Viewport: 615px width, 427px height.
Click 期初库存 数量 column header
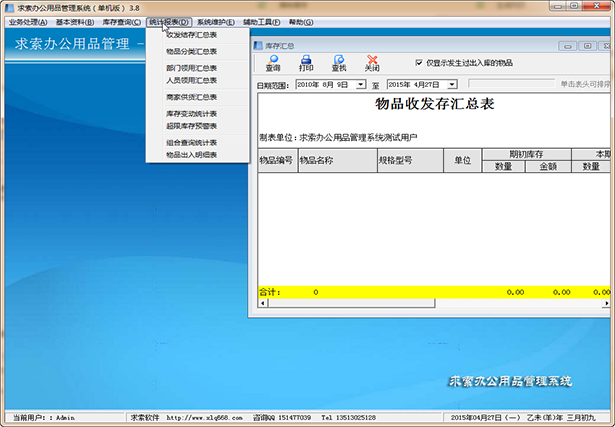click(503, 167)
